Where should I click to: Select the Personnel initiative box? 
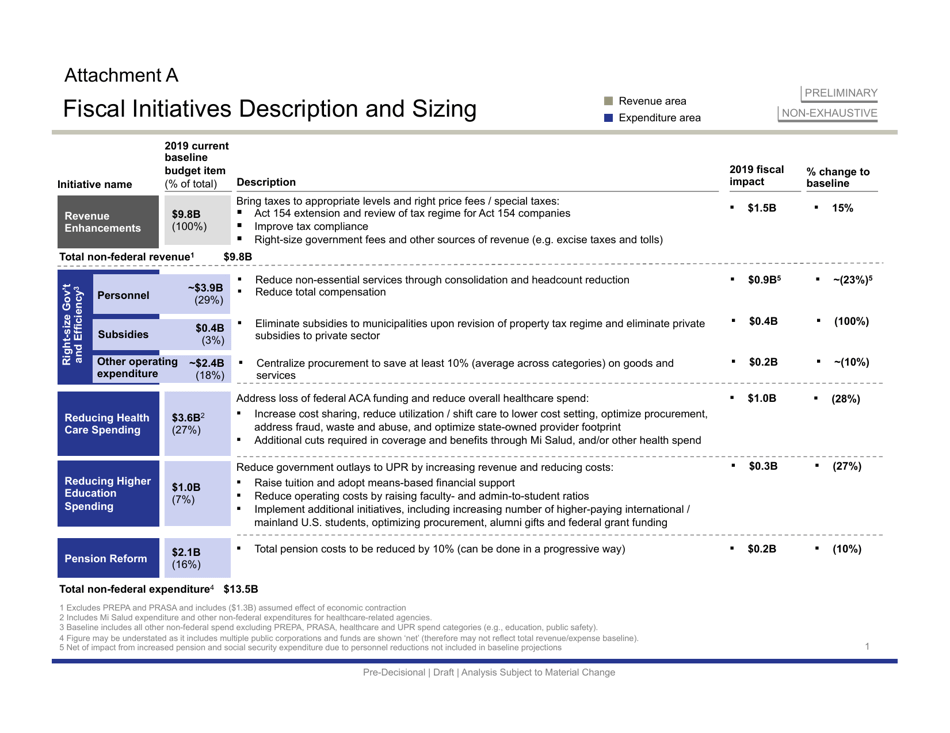123,296
